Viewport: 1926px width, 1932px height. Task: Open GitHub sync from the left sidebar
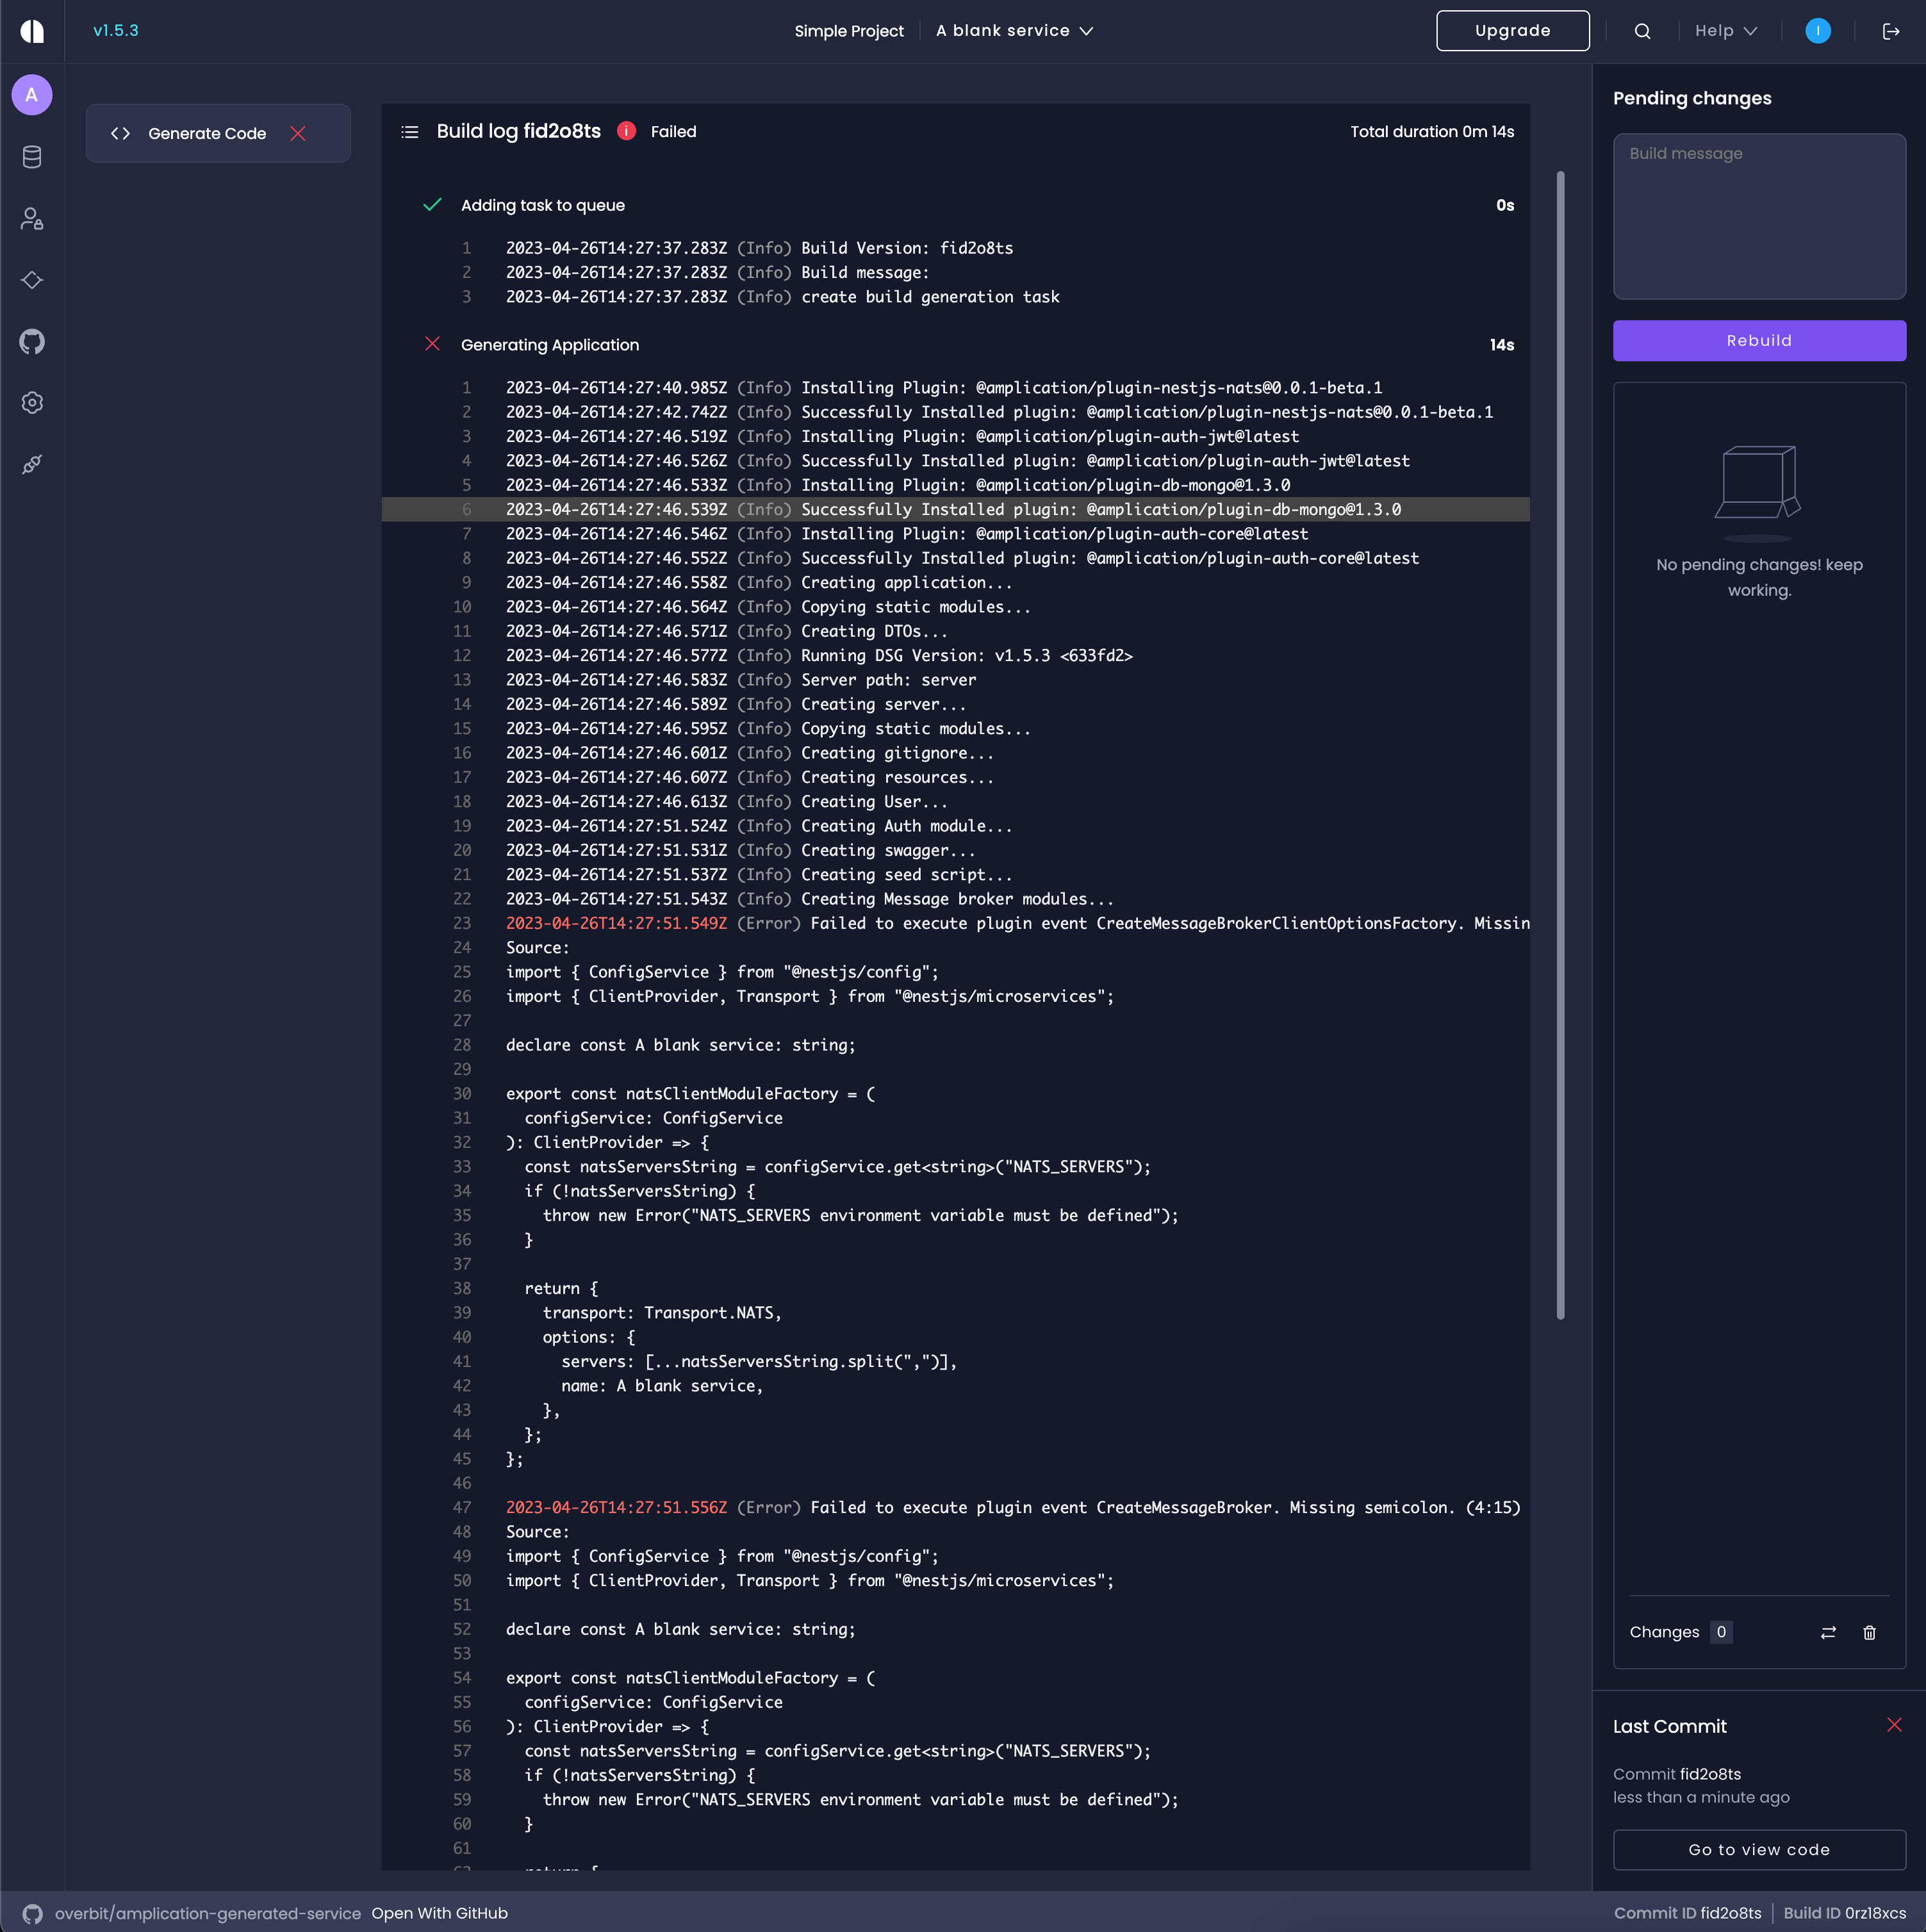(x=31, y=342)
